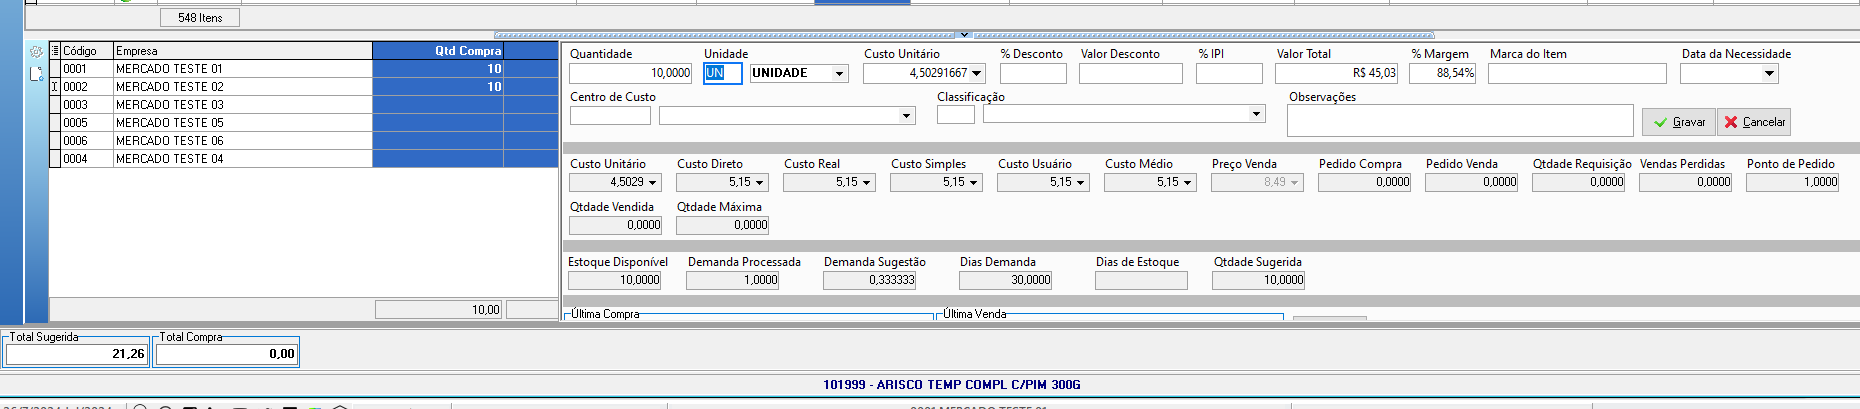Click the Demanda Processada value field
Screen dimensions: 1860x409
733,280
